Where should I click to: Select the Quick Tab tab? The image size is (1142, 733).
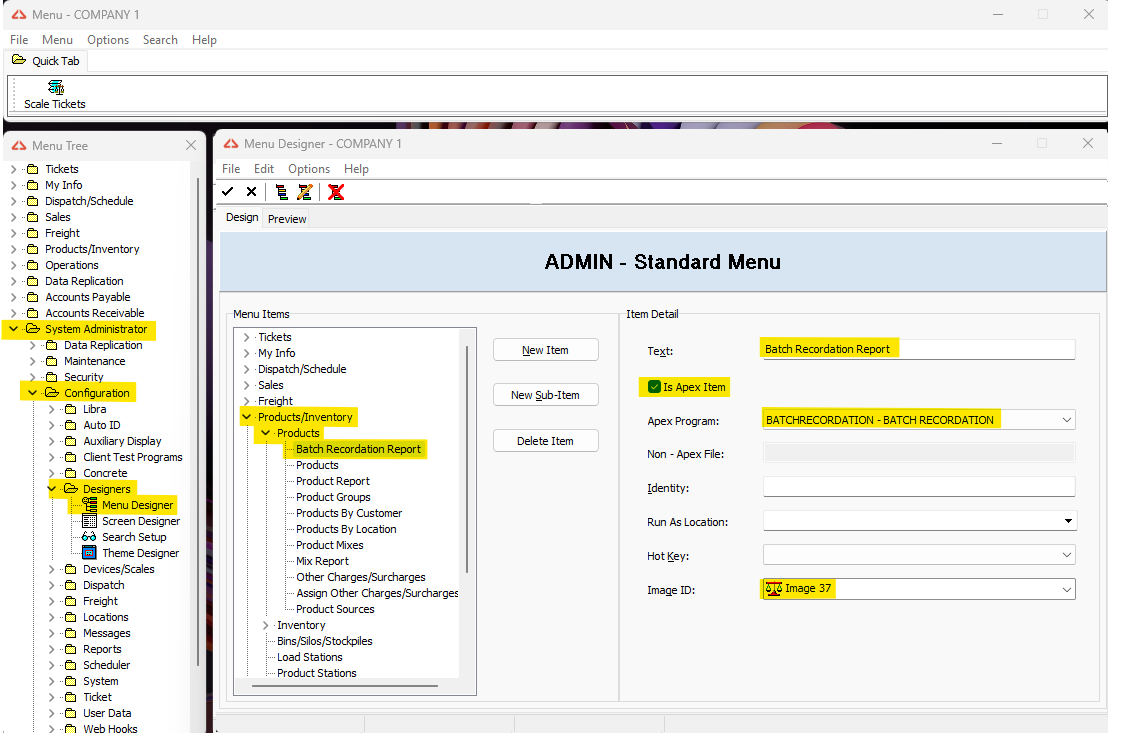pos(47,61)
